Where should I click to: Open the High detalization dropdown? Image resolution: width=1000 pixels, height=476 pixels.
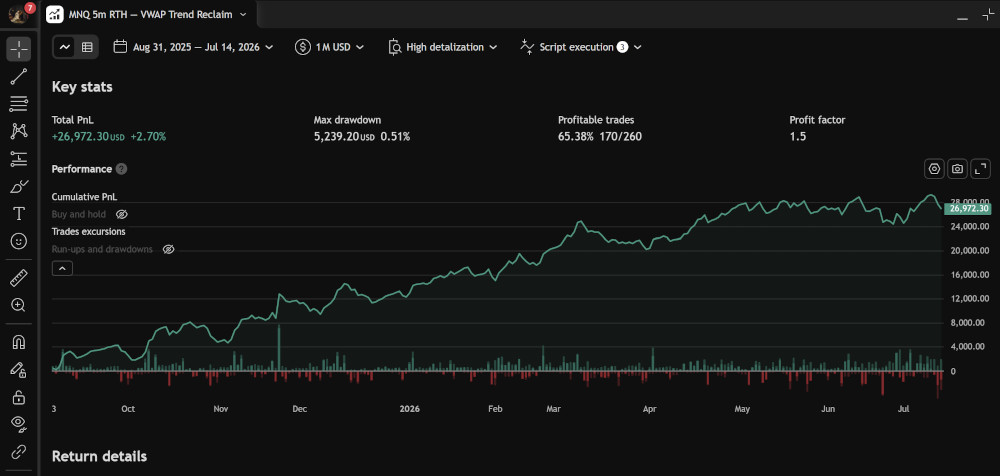[x=443, y=47]
